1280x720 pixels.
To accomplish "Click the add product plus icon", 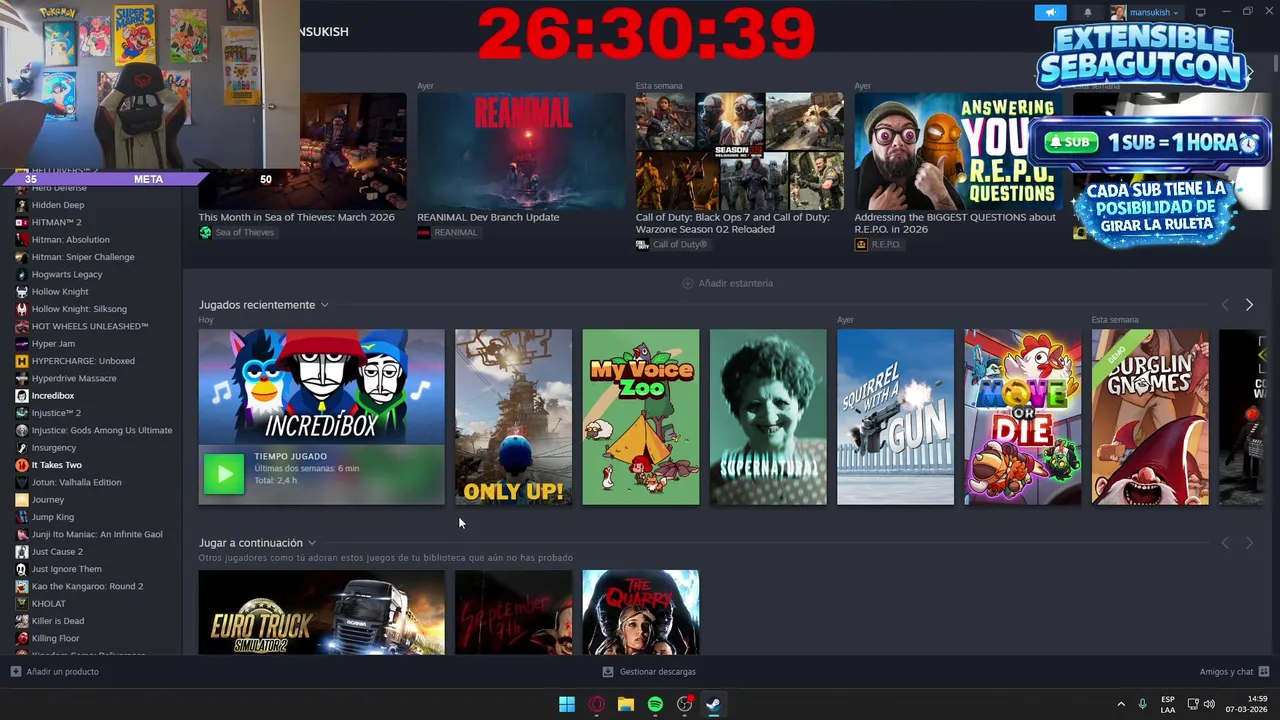I will pos(16,671).
